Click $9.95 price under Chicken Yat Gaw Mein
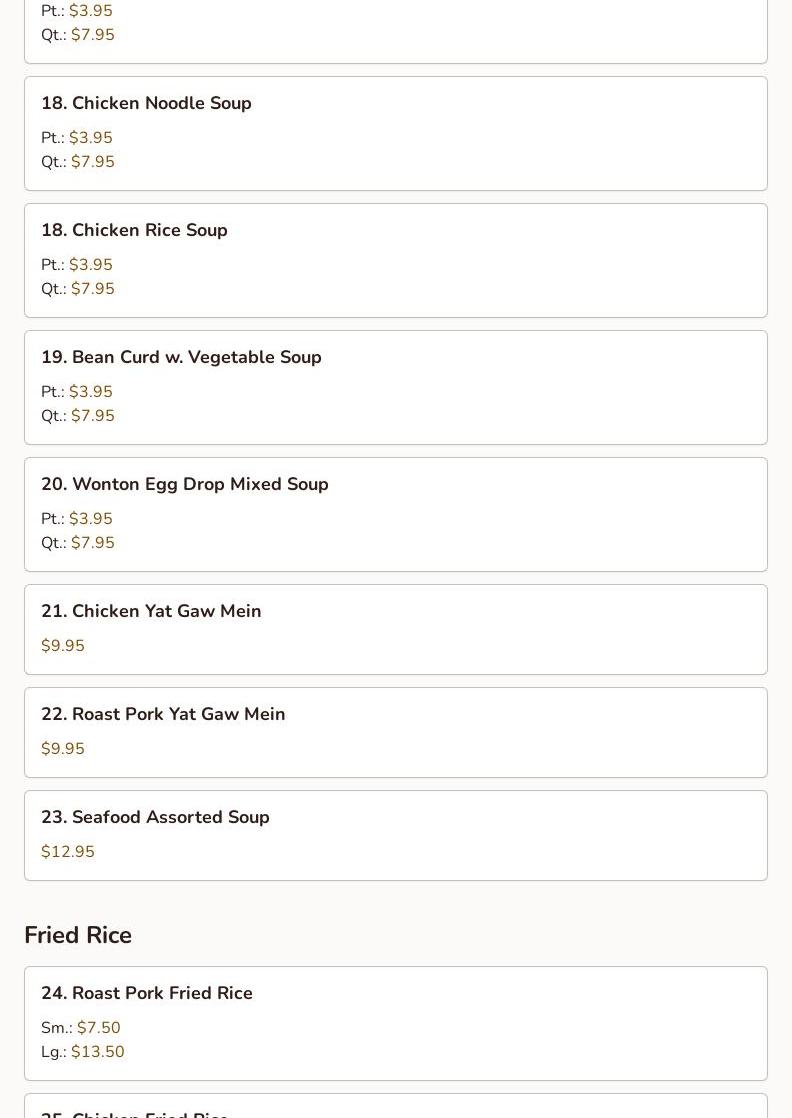This screenshot has width=792, height=1118. (x=63, y=645)
